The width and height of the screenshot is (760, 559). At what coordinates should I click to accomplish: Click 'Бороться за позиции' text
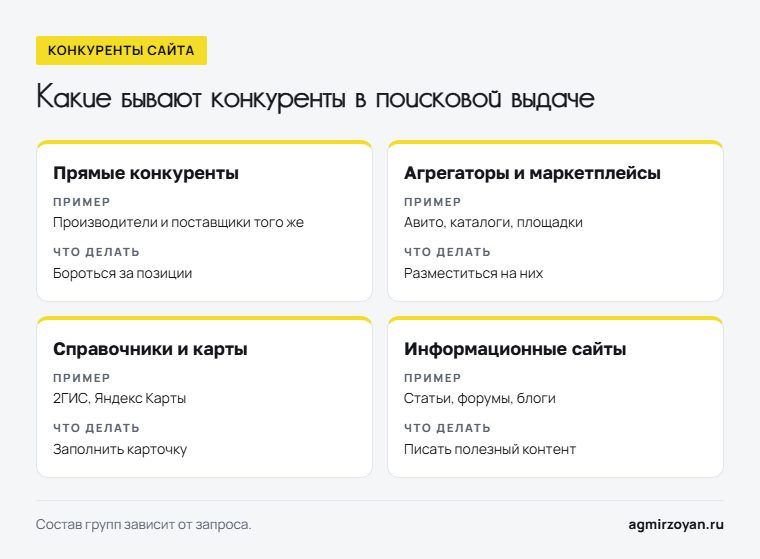click(123, 273)
